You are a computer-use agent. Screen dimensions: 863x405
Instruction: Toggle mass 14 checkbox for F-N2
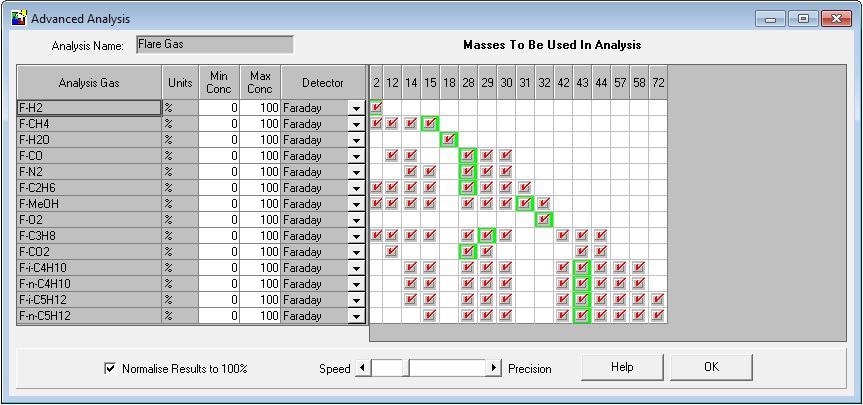[x=411, y=171]
